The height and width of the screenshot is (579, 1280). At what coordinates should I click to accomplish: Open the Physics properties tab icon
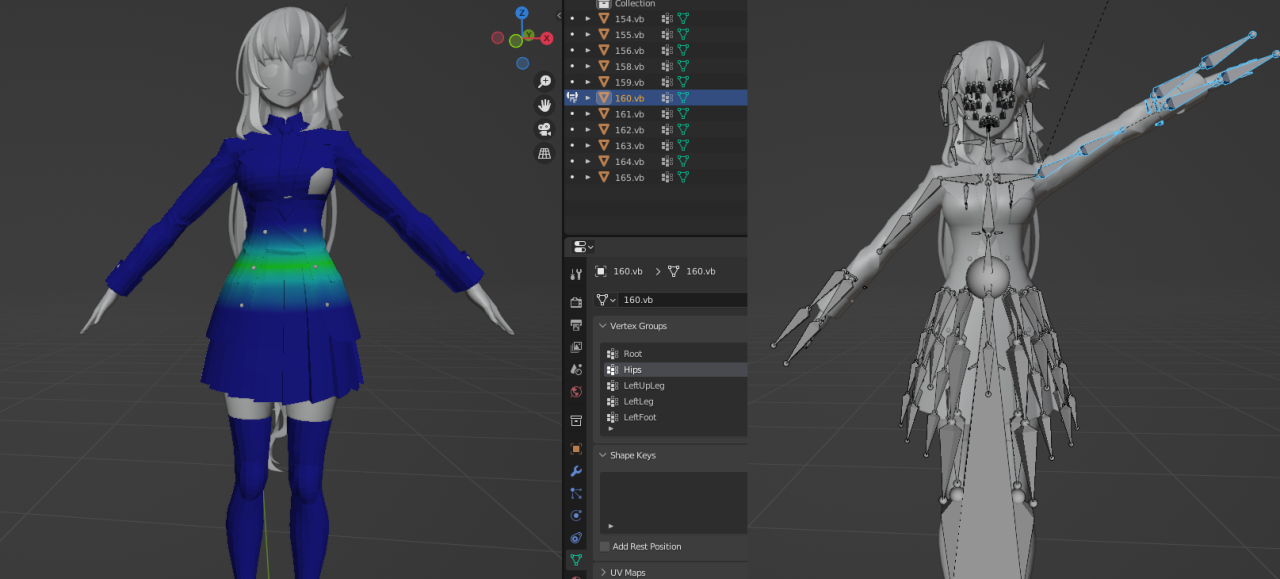pyautogui.click(x=576, y=516)
